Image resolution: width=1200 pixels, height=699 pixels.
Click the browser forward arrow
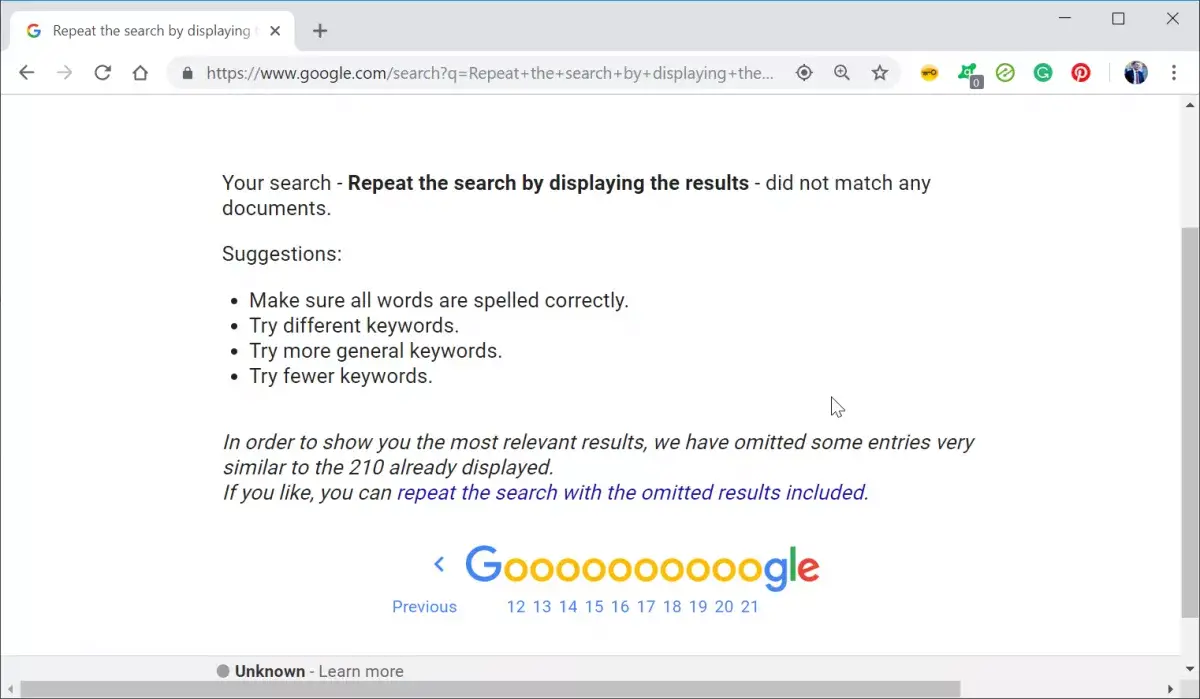pyautogui.click(x=65, y=73)
